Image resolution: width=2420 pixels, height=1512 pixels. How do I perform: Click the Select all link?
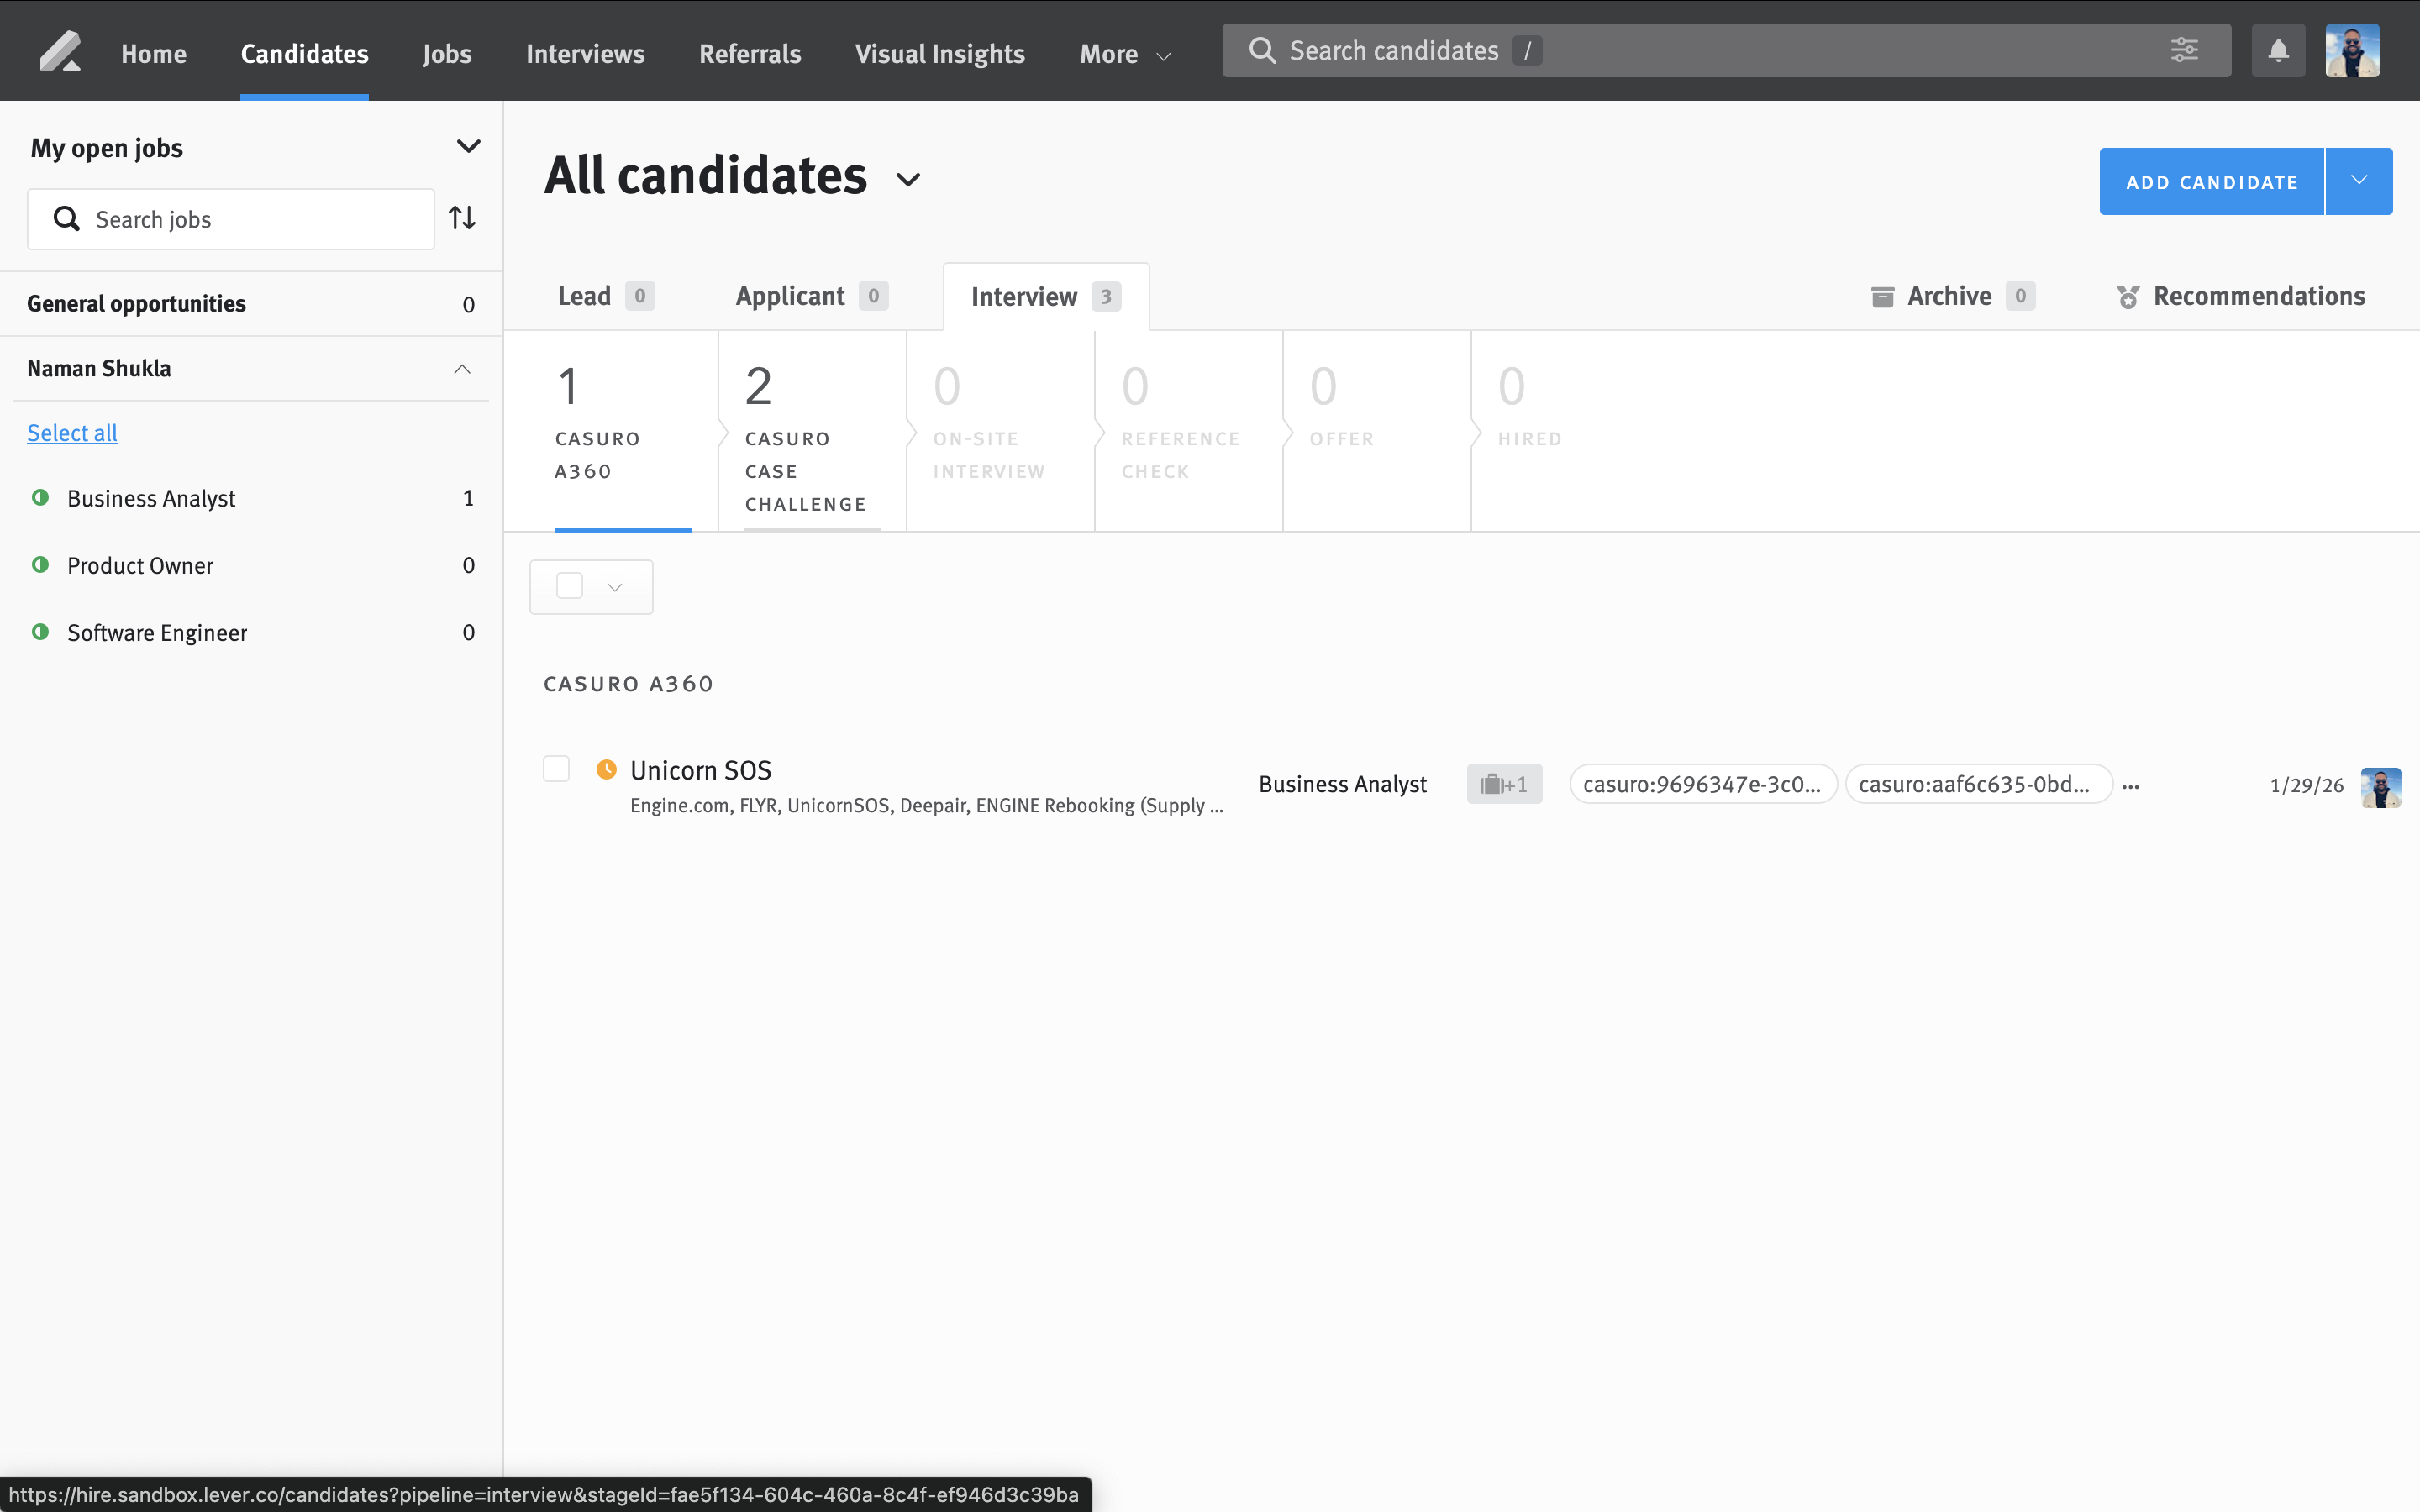tap(72, 433)
